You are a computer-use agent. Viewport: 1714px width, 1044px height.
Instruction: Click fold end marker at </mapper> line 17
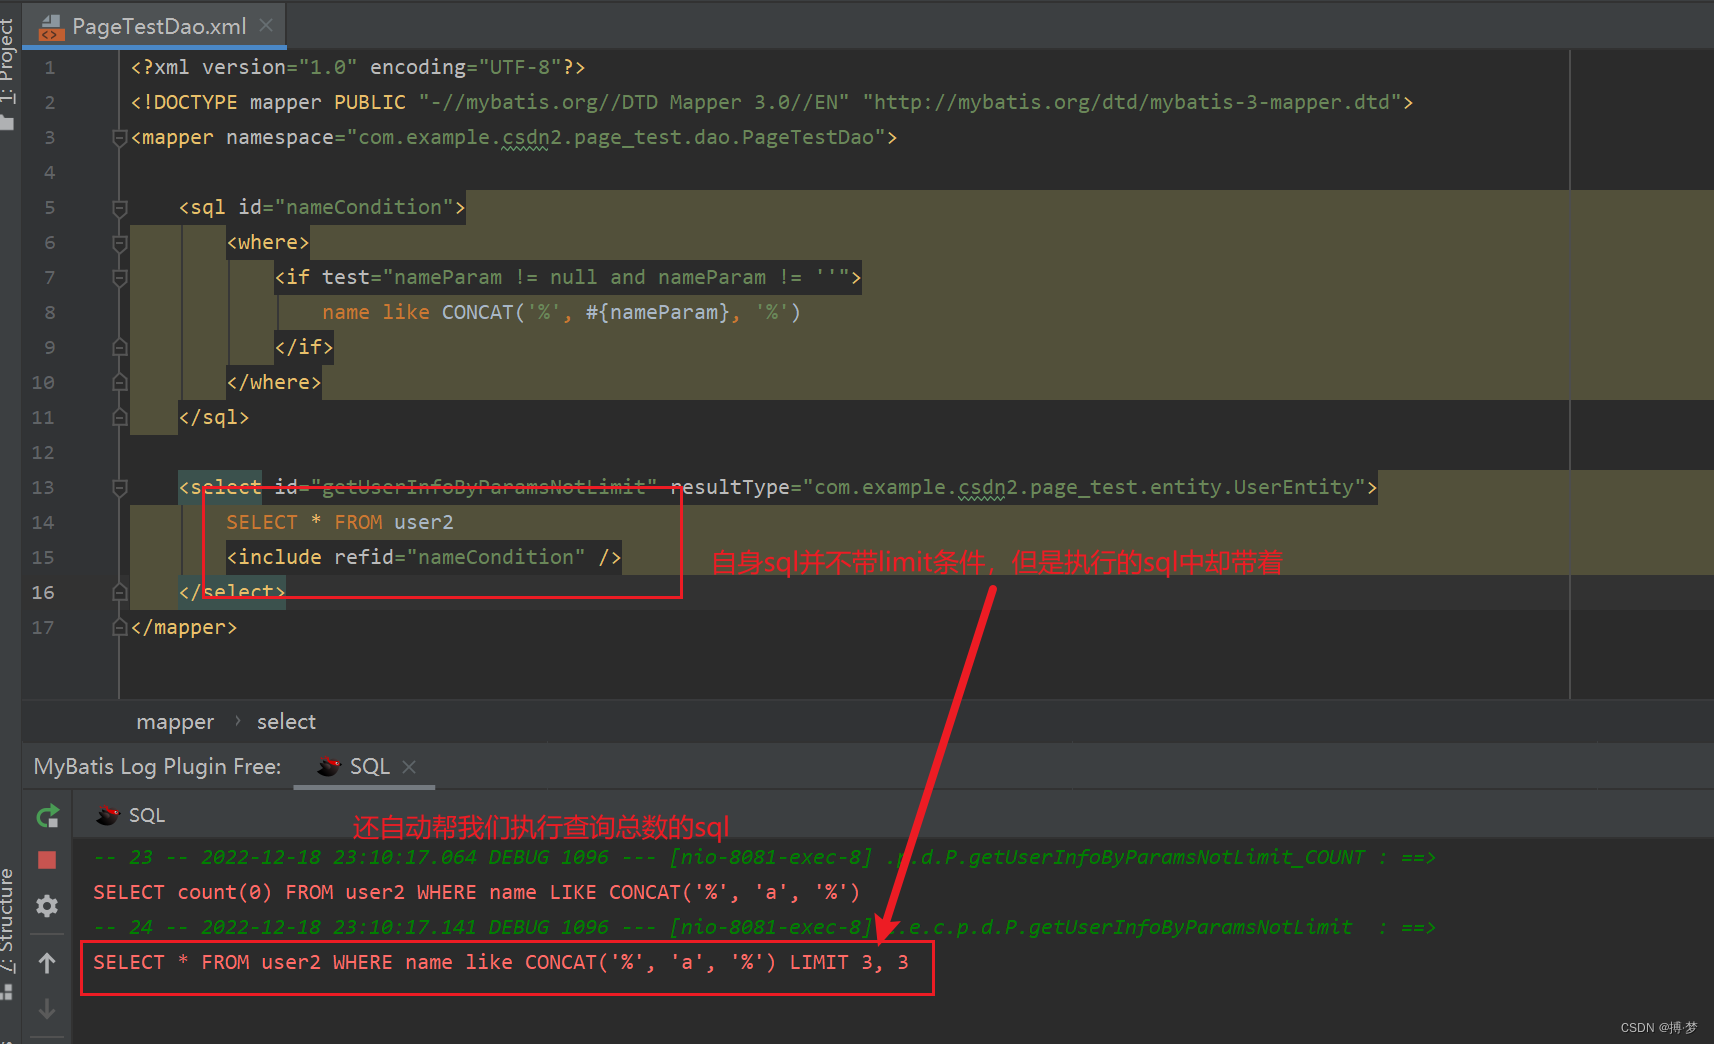coord(120,627)
